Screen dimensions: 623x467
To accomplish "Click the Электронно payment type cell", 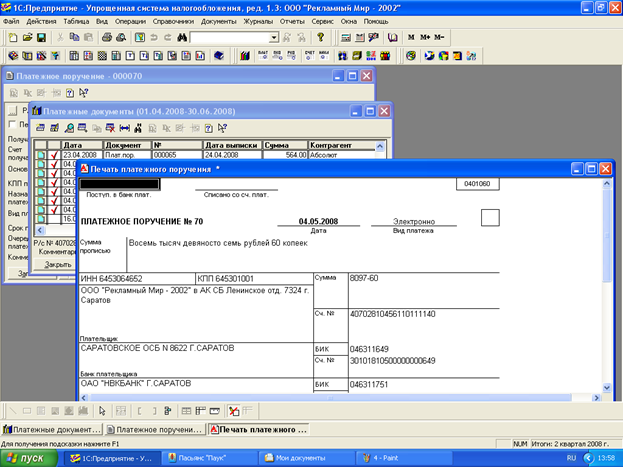I will (414, 221).
